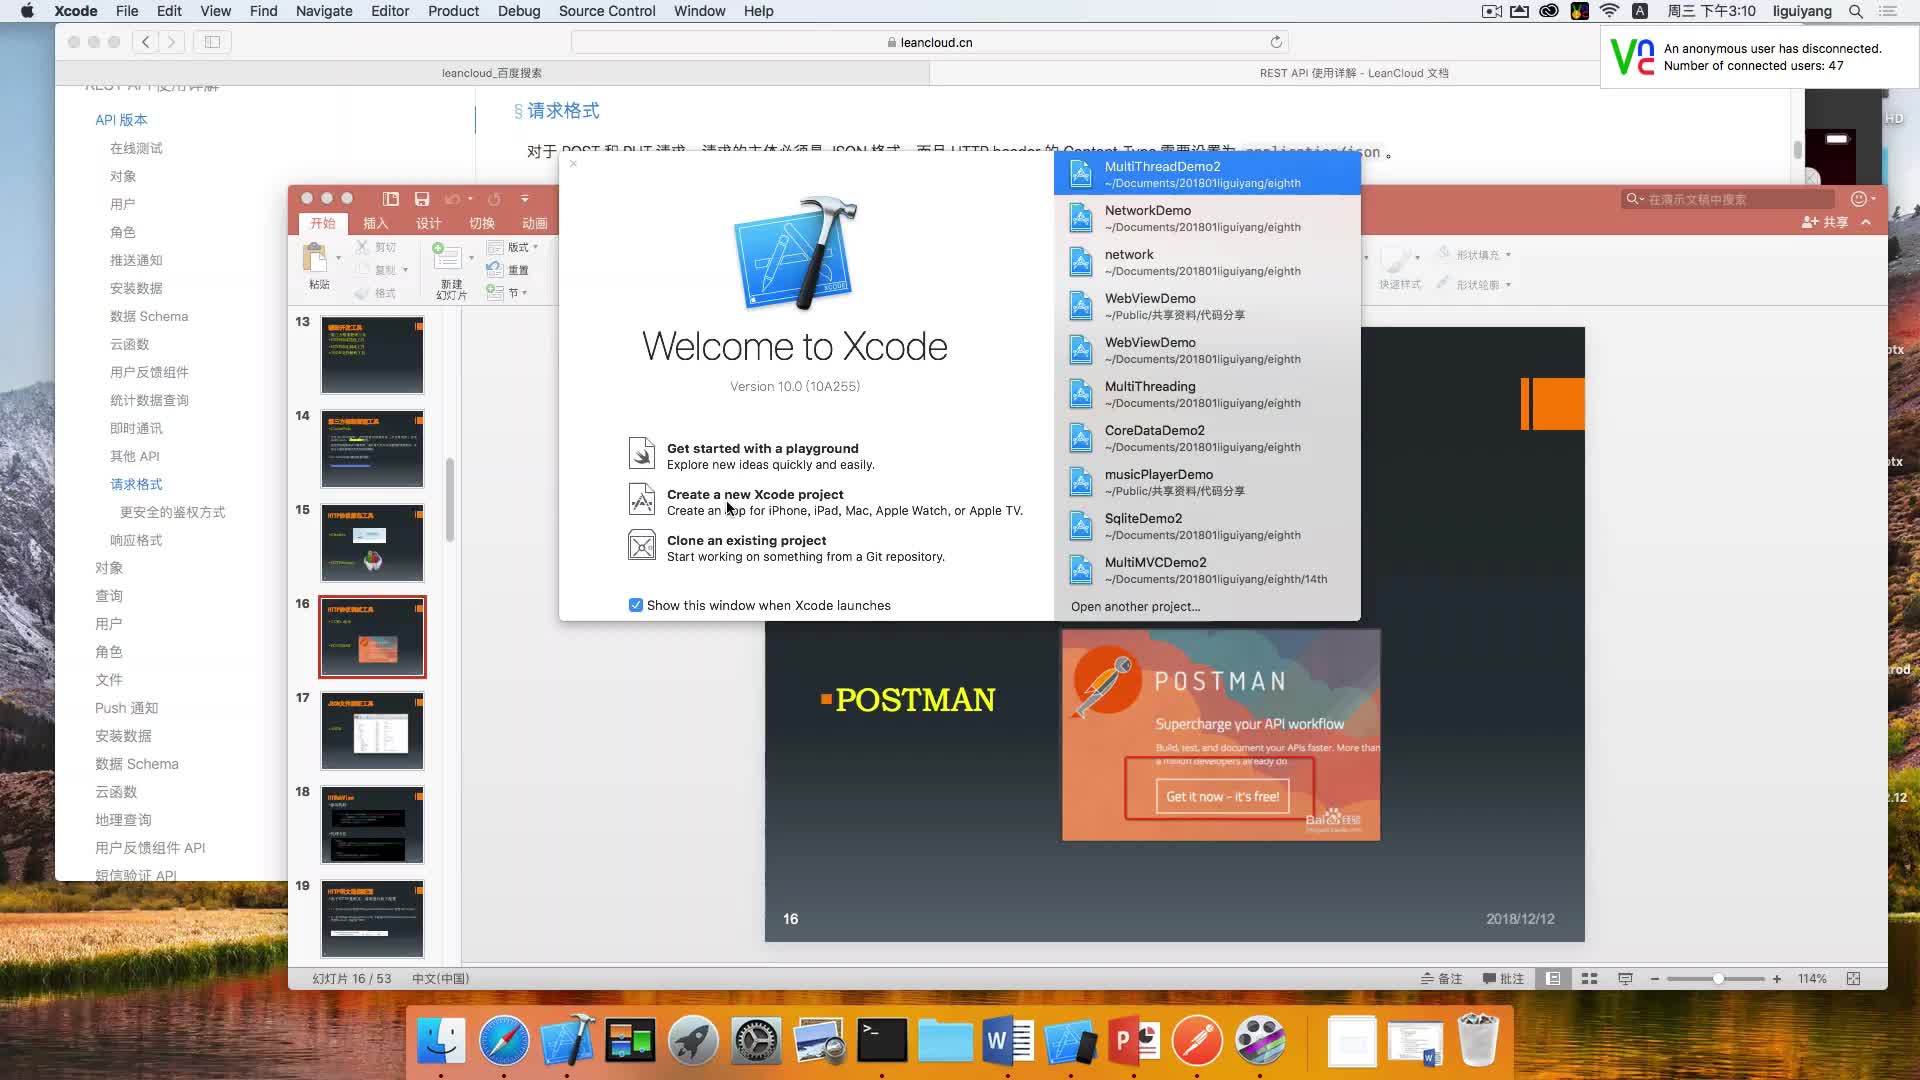Click the 共享 share button
Image resolution: width=1920 pixels, height=1080 pixels.
(1825, 222)
